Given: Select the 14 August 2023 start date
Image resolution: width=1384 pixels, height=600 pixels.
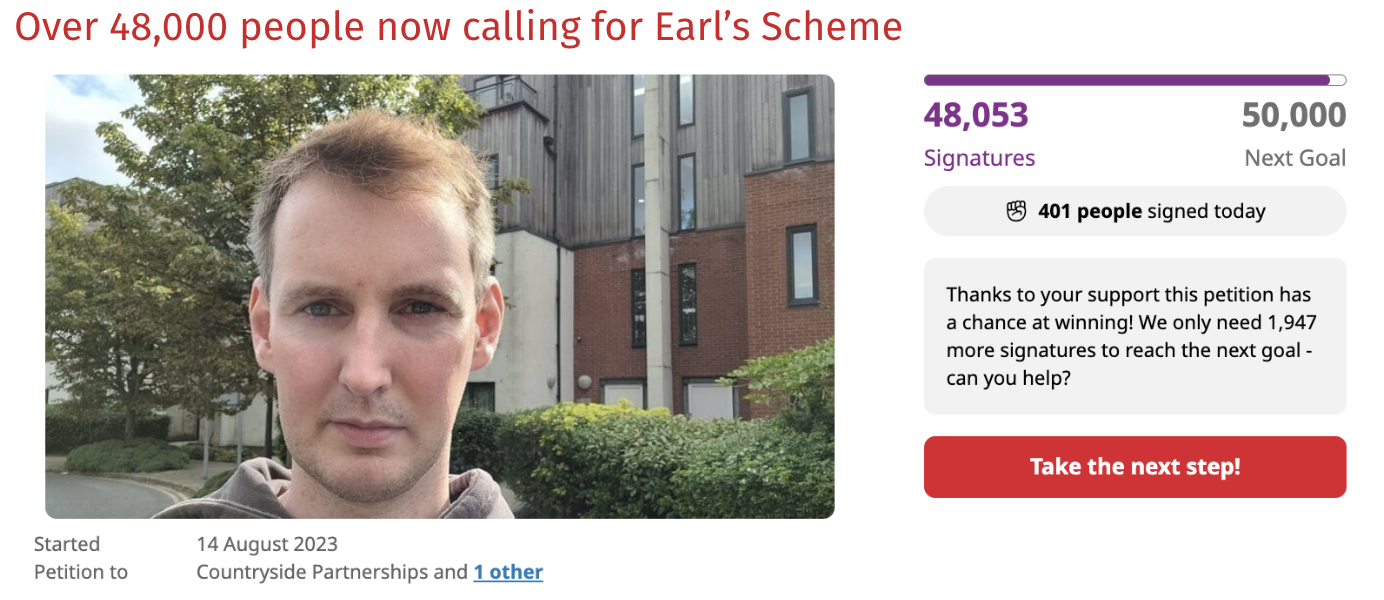Looking at the screenshot, I should pyautogui.click(x=267, y=544).
